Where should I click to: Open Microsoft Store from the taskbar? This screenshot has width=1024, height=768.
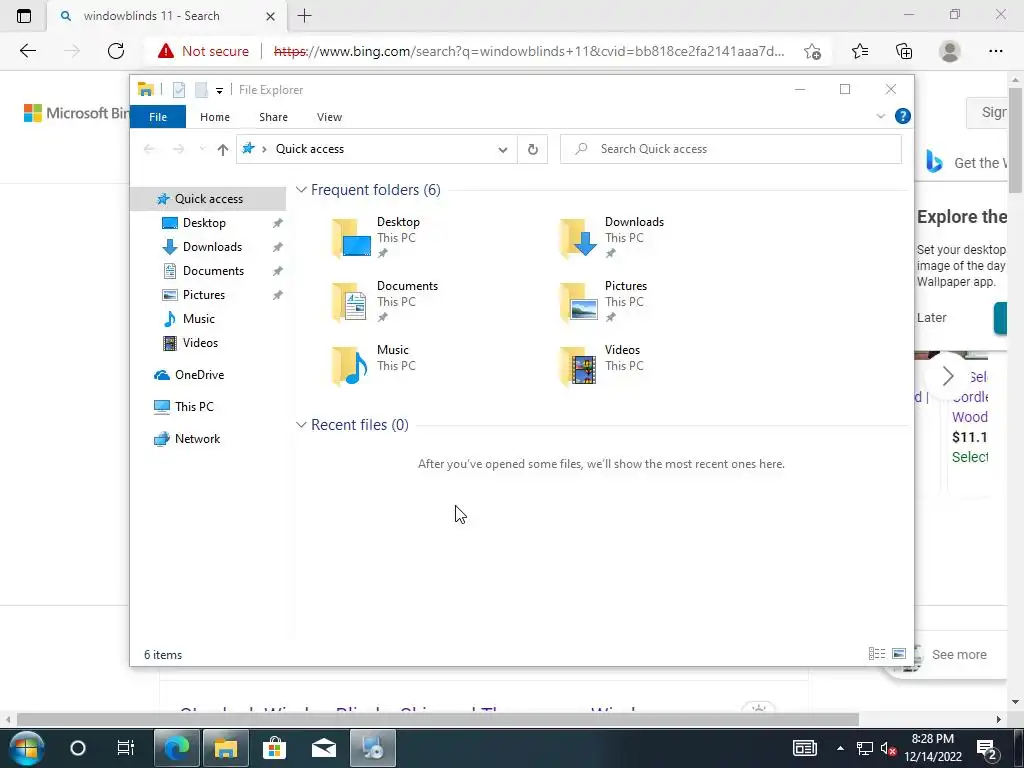pyautogui.click(x=274, y=748)
